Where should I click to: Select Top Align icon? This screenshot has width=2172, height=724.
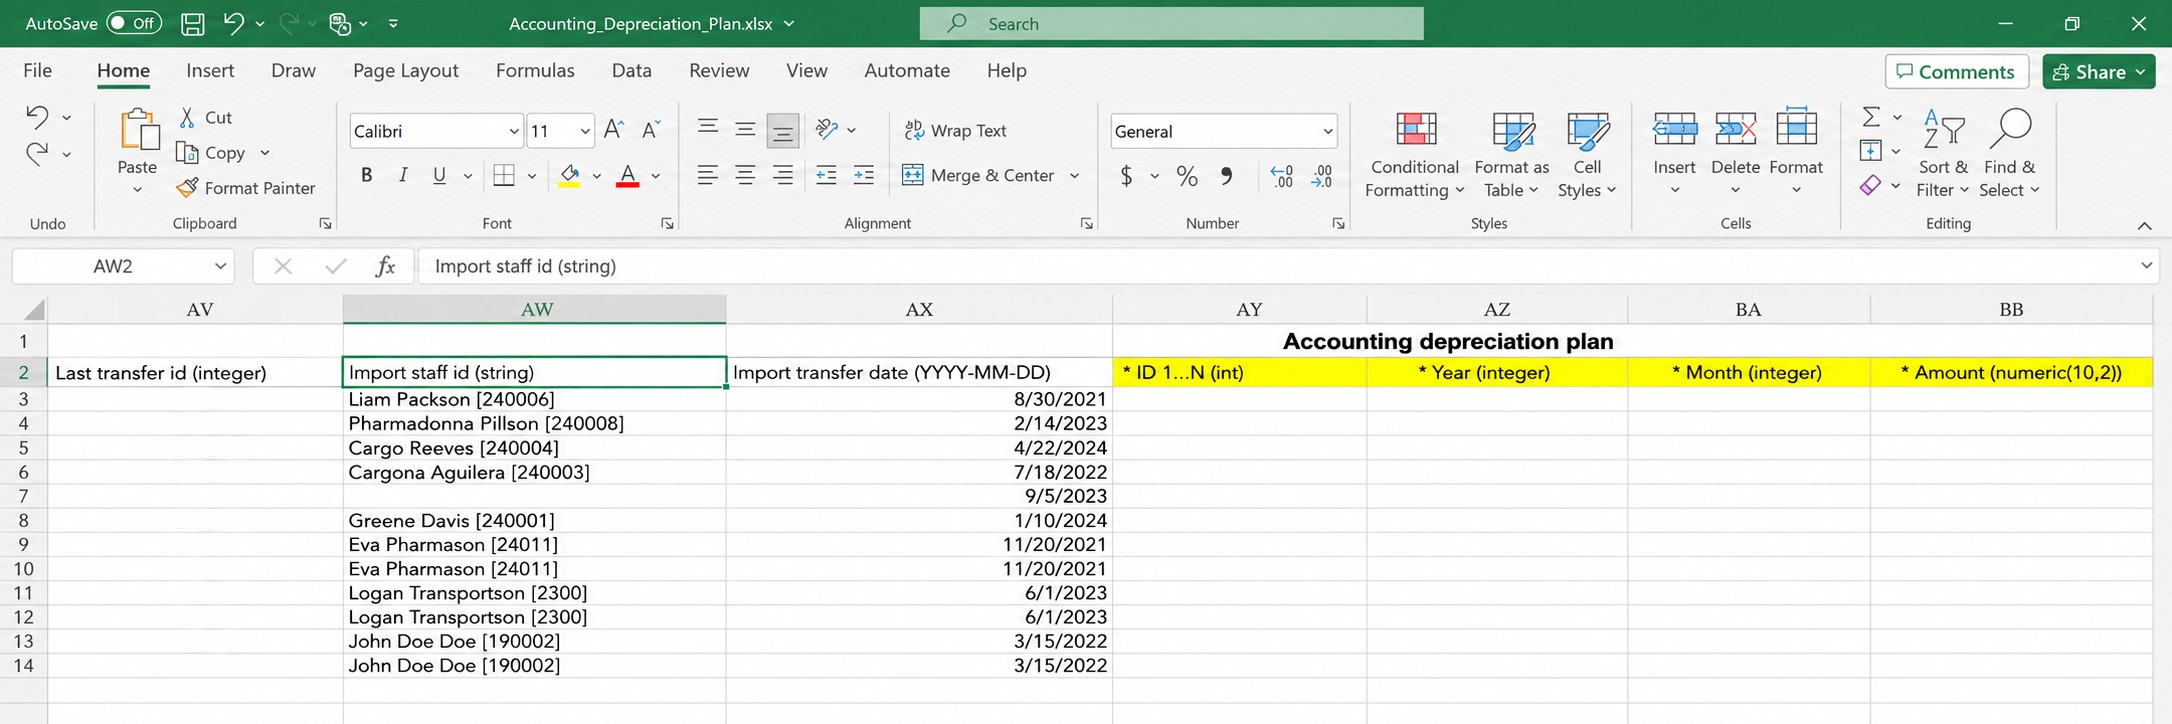coord(708,128)
